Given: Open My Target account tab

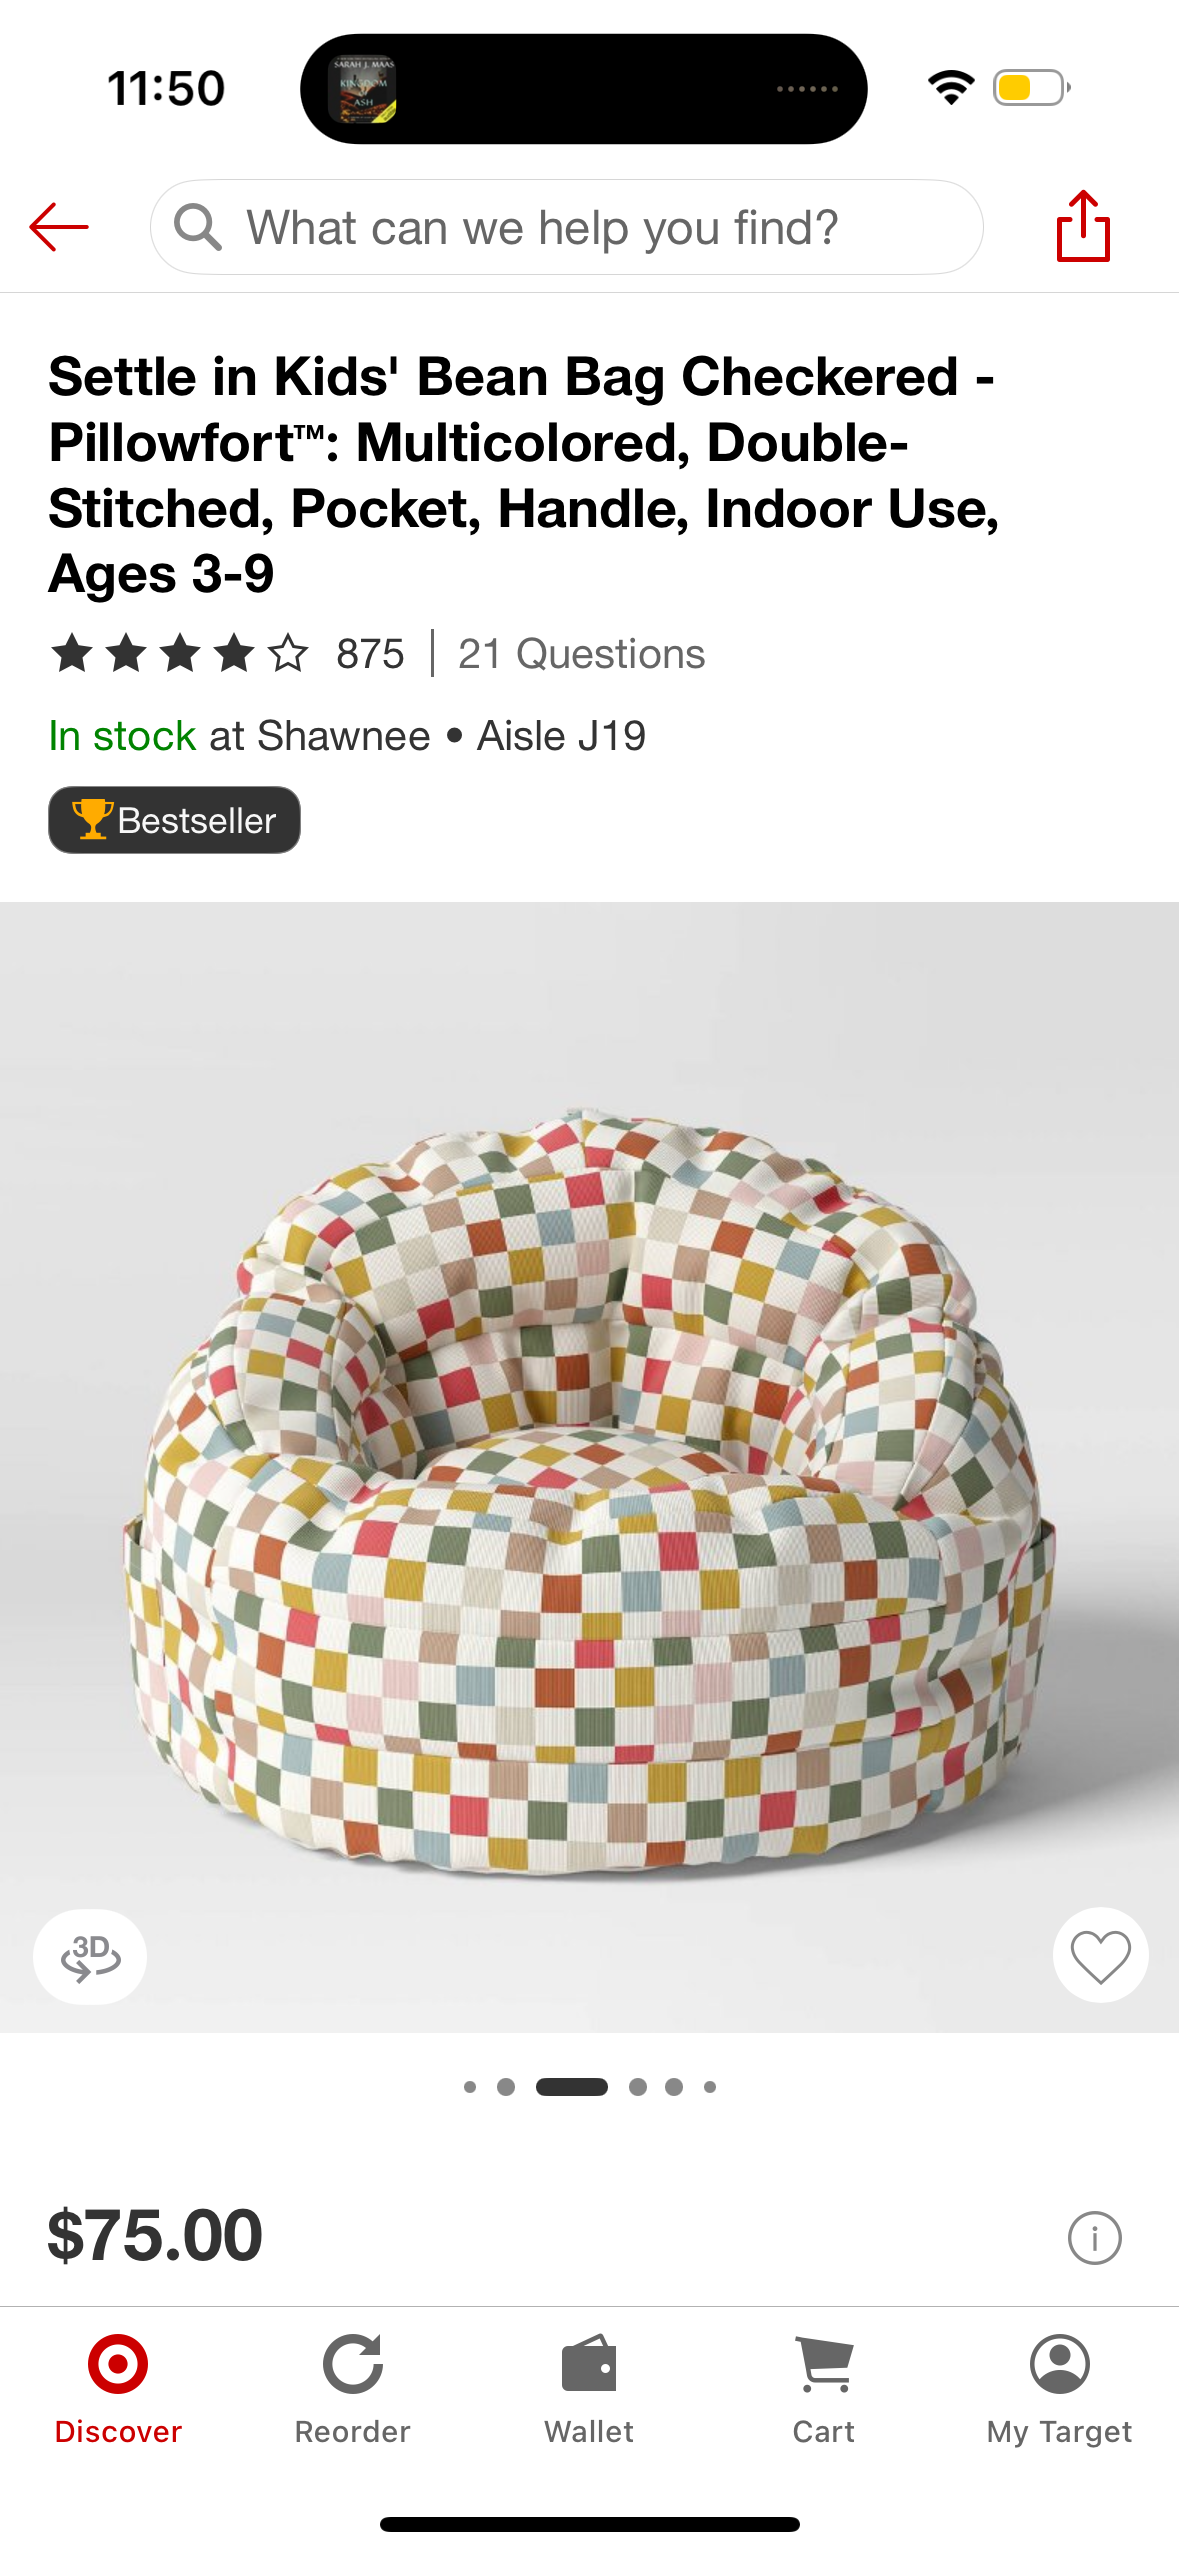Looking at the screenshot, I should [x=1059, y=2390].
